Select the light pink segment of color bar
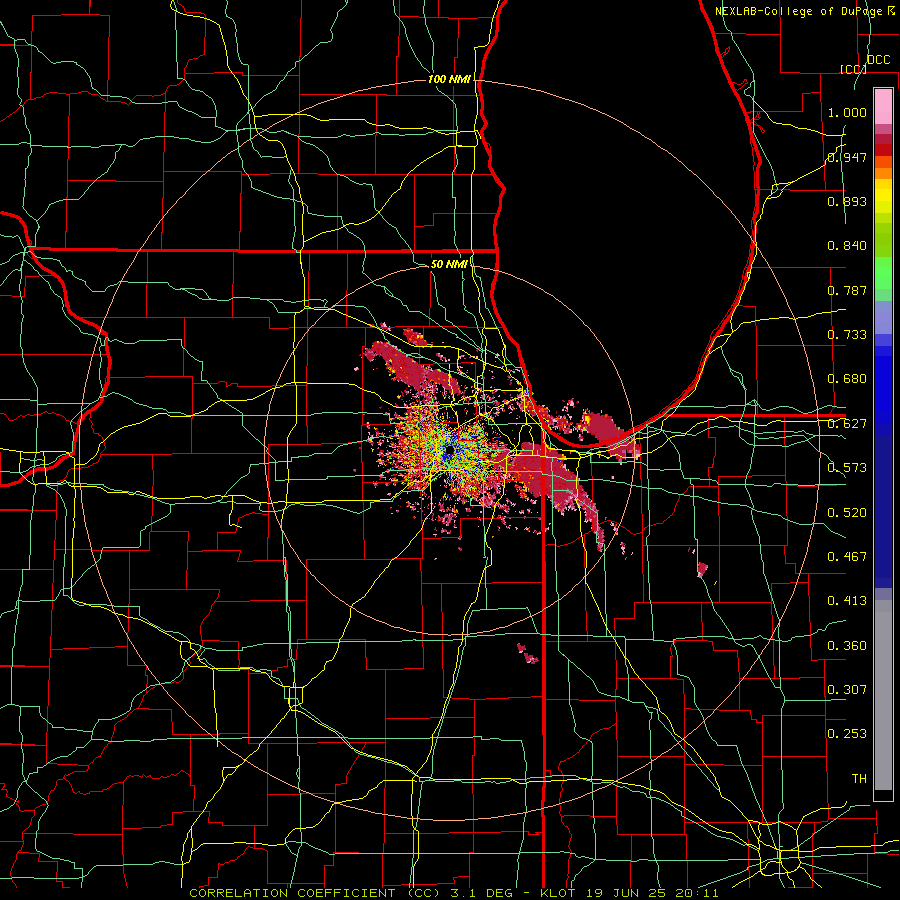 click(x=883, y=107)
